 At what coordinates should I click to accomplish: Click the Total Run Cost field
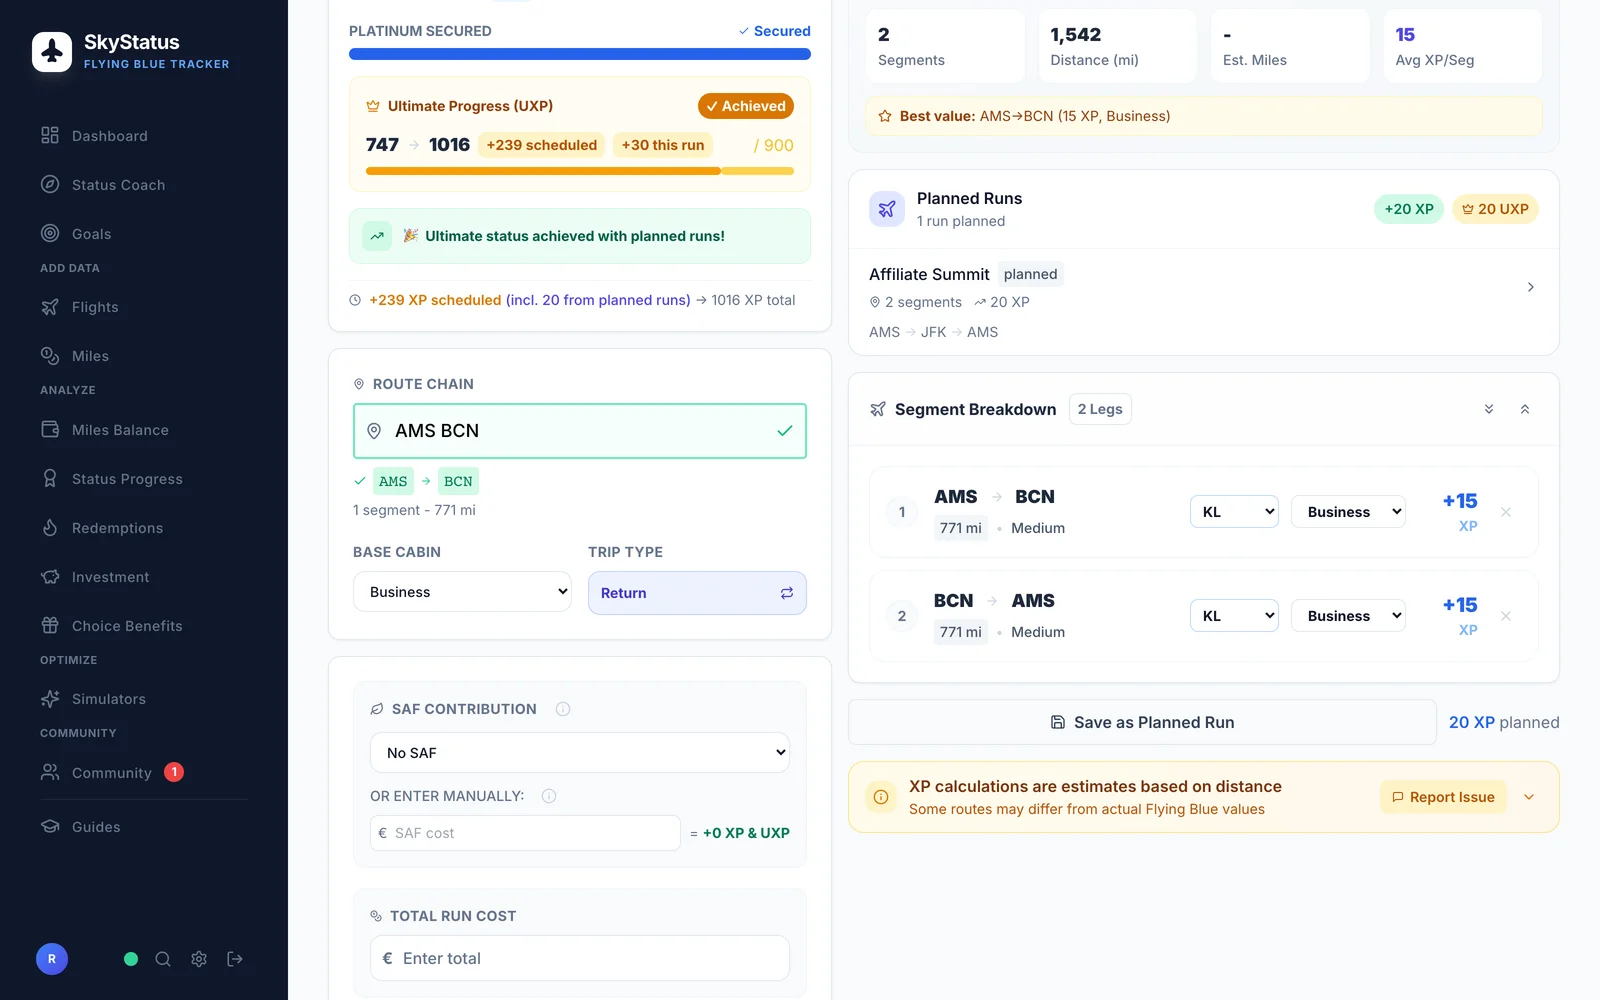580,958
